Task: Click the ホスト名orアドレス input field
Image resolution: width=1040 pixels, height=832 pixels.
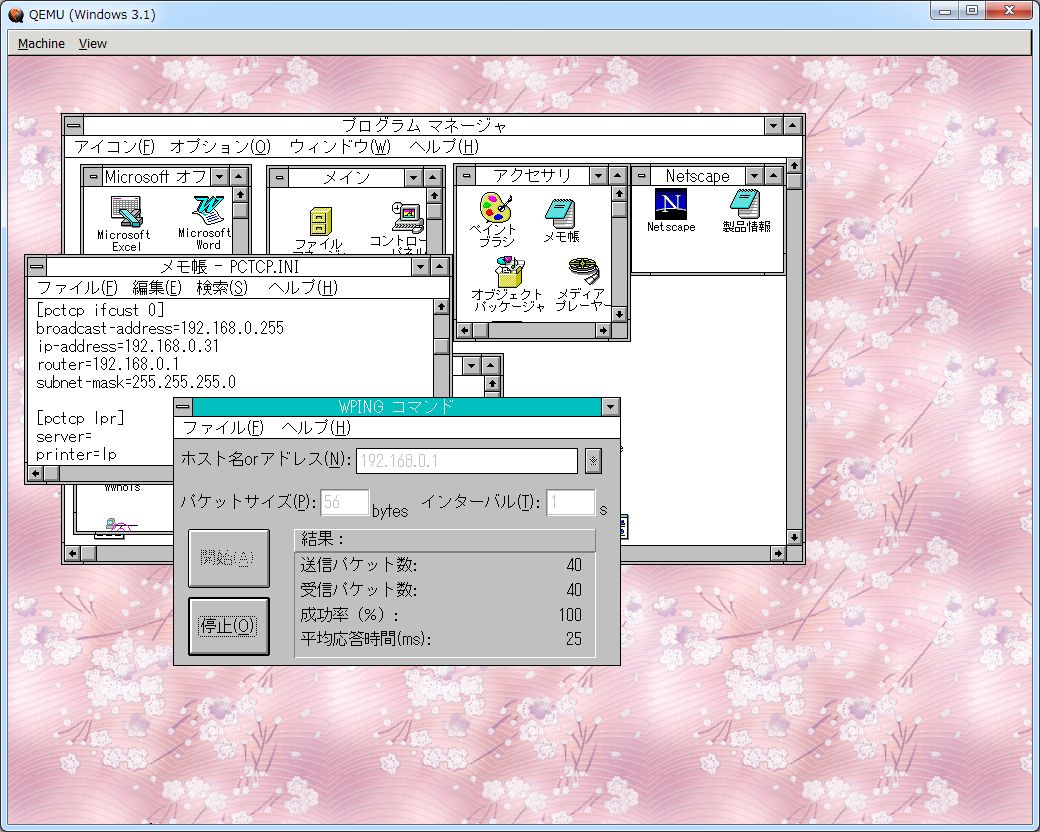Action: tap(467, 461)
